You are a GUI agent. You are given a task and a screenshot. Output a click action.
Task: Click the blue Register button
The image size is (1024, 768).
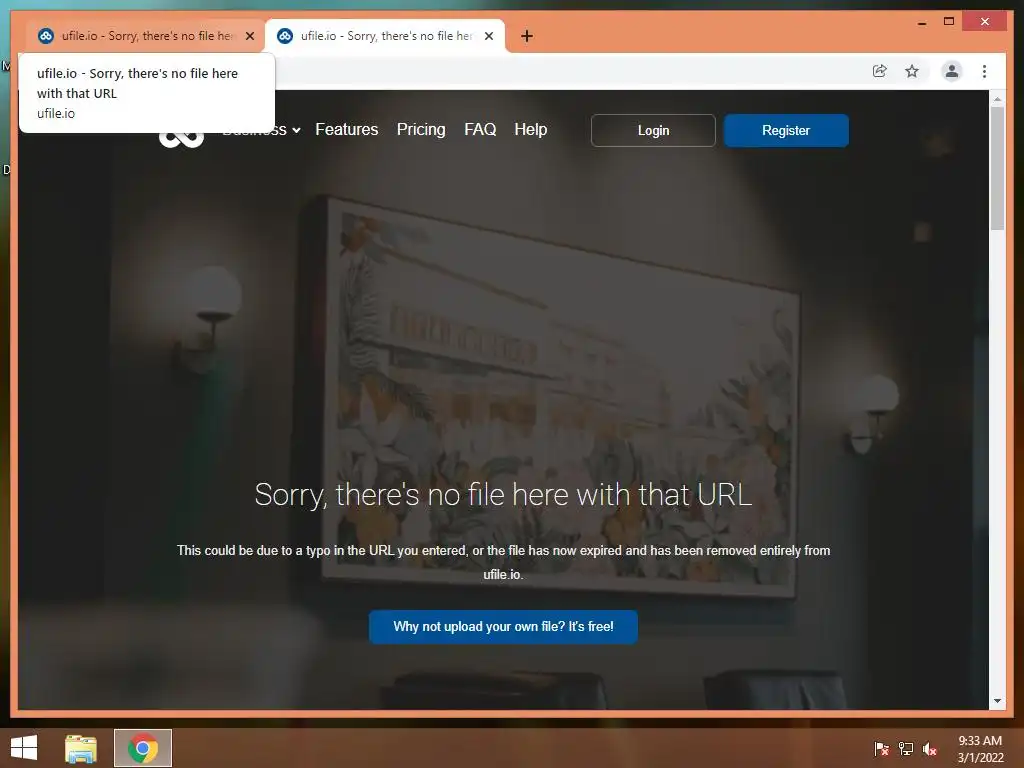click(786, 130)
